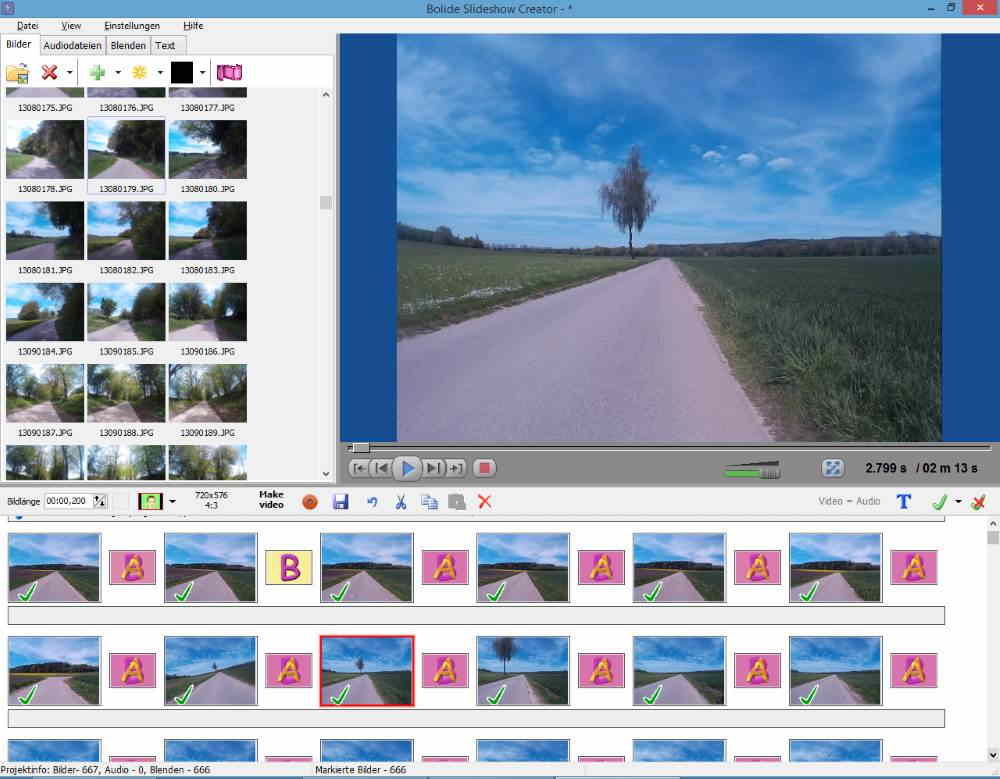Click the pink film-strip icon
The image size is (1000, 779).
pos(230,72)
